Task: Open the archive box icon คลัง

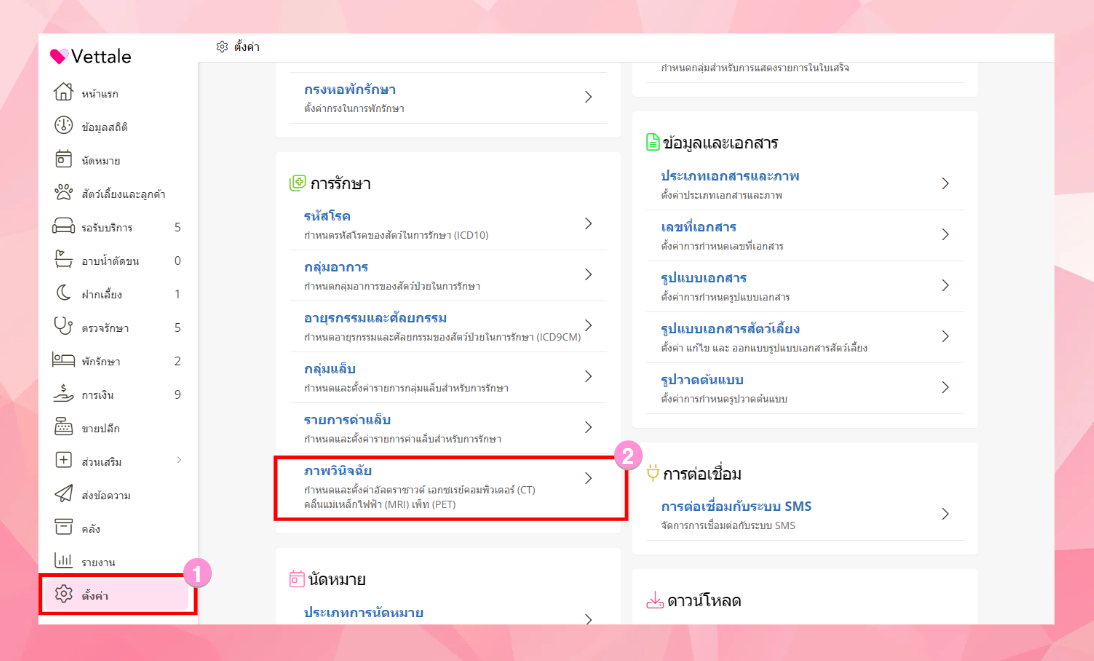Action: (x=63, y=528)
